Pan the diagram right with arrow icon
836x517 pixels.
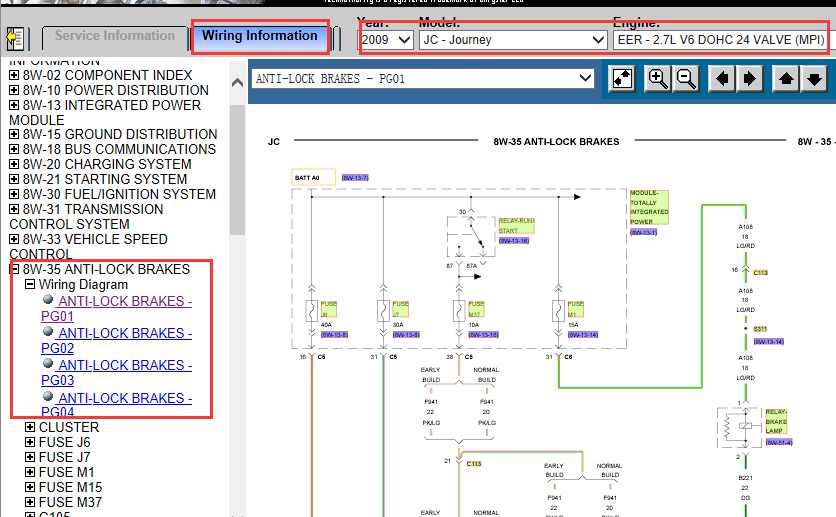[750, 79]
